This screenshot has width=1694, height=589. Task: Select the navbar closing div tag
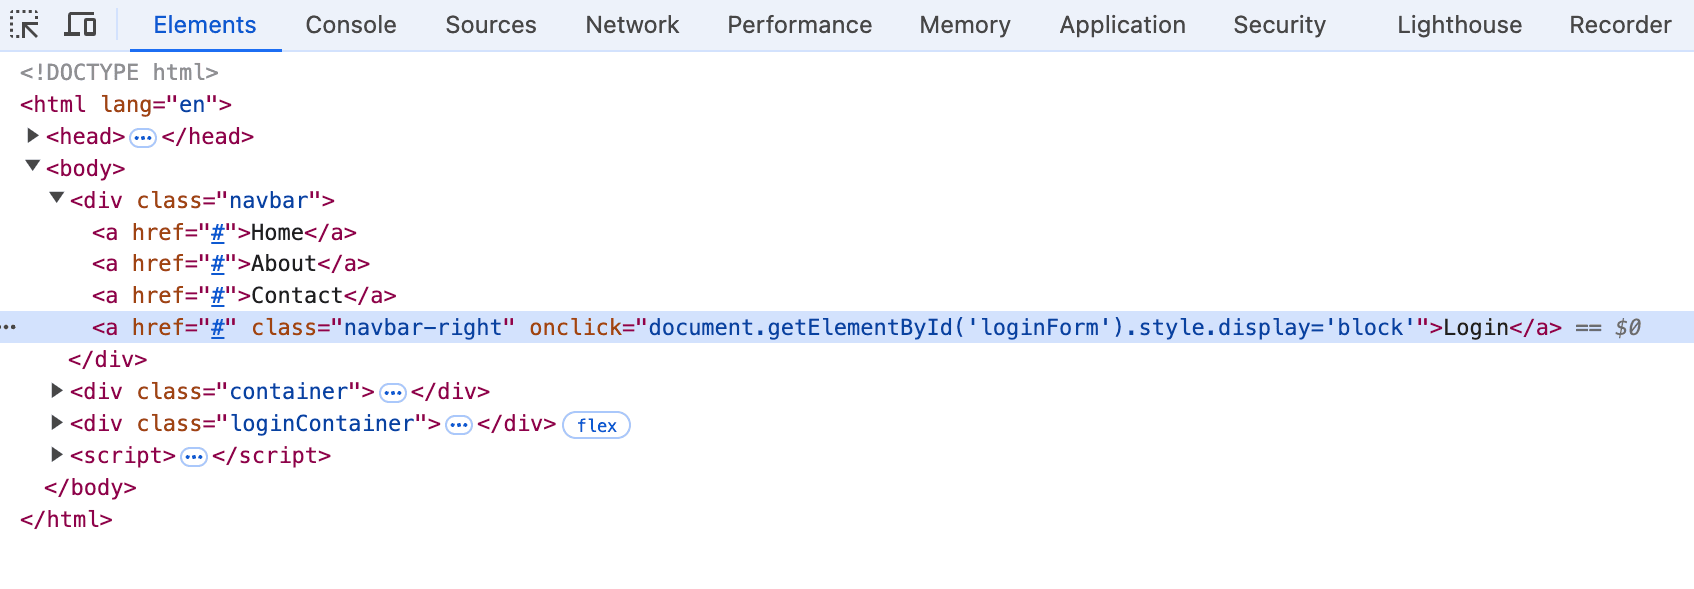click(x=107, y=360)
